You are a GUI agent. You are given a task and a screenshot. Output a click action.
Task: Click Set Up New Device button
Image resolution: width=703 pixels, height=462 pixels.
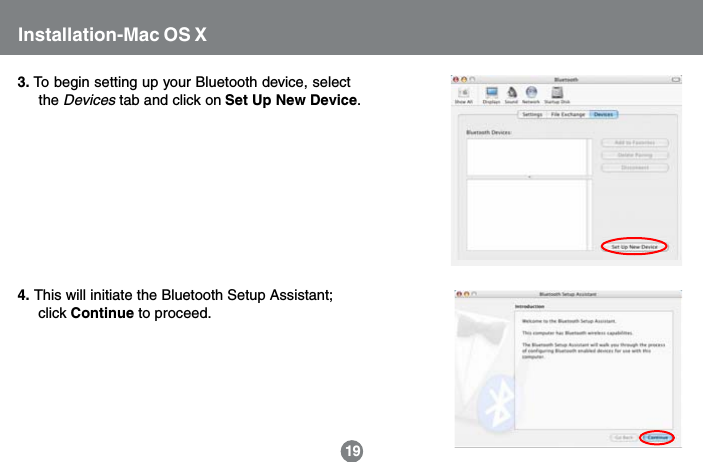(x=634, y=247)
